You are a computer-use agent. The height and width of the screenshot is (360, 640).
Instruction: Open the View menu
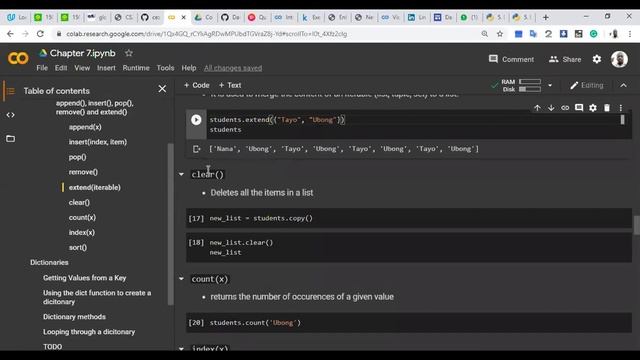[x=82, y=68]
